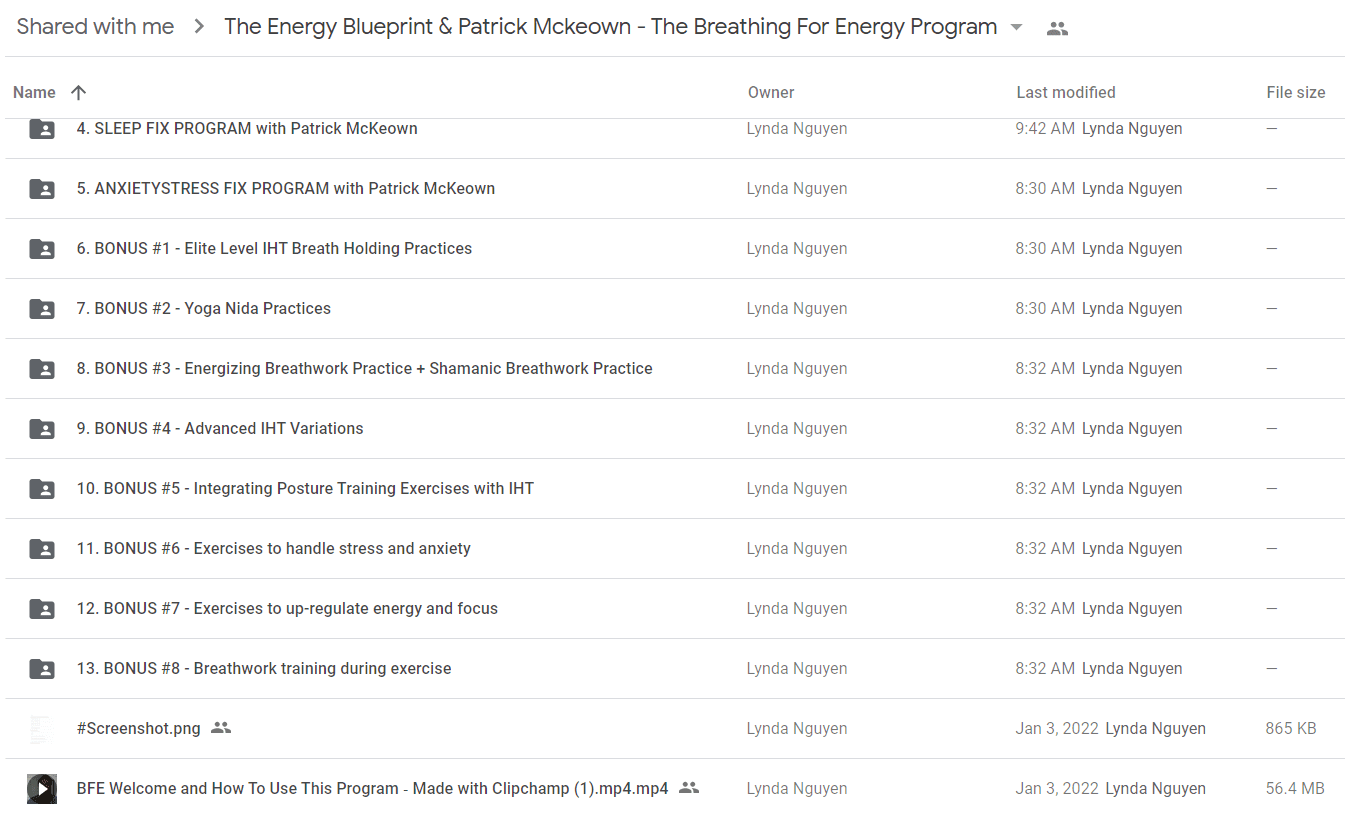Image resolution: width=1345 pixels, height=813 pixels.
Task: Reverse sort order with the up arrow
Action: 79,92
